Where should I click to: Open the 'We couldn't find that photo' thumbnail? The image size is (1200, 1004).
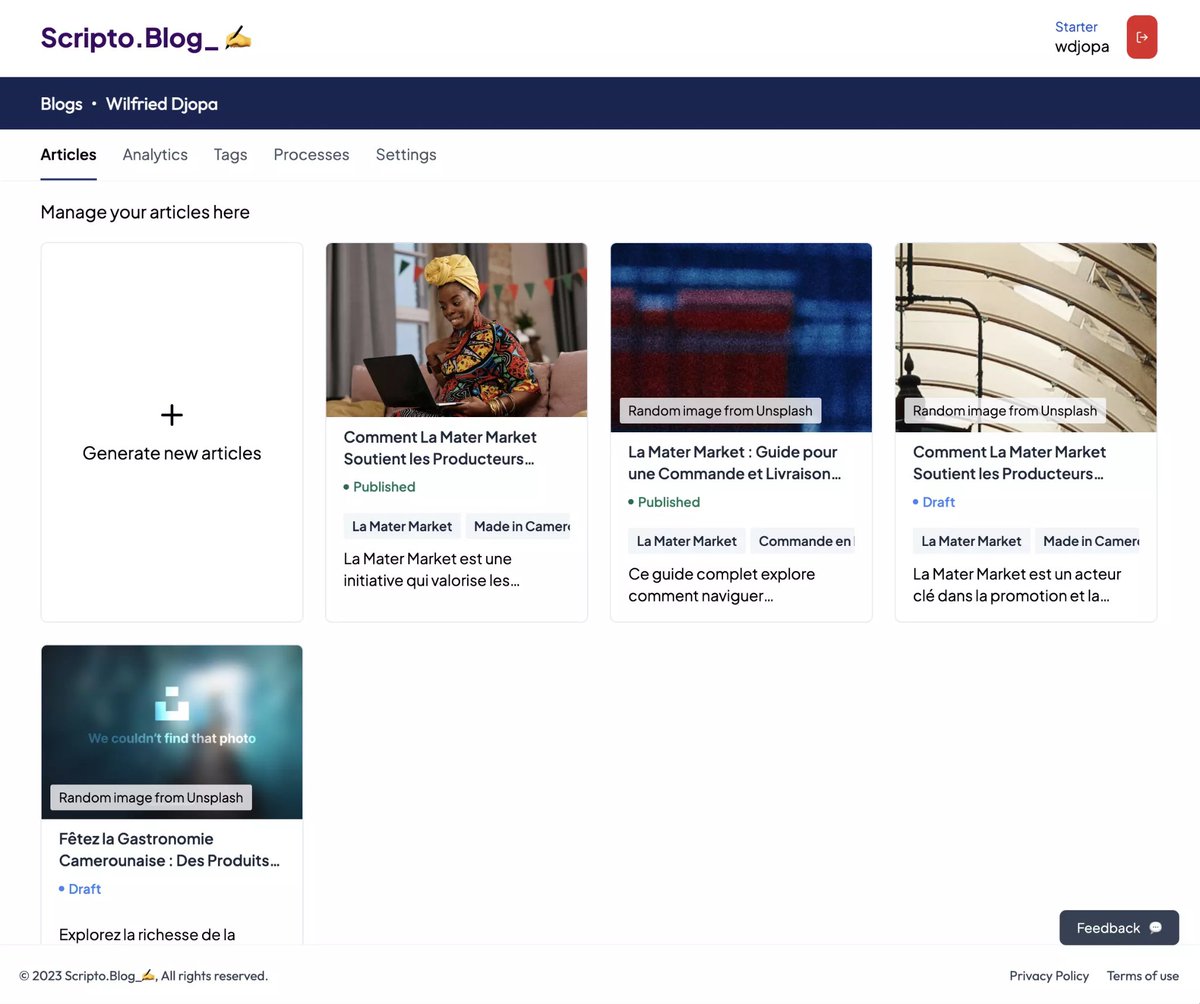(172, 732)
